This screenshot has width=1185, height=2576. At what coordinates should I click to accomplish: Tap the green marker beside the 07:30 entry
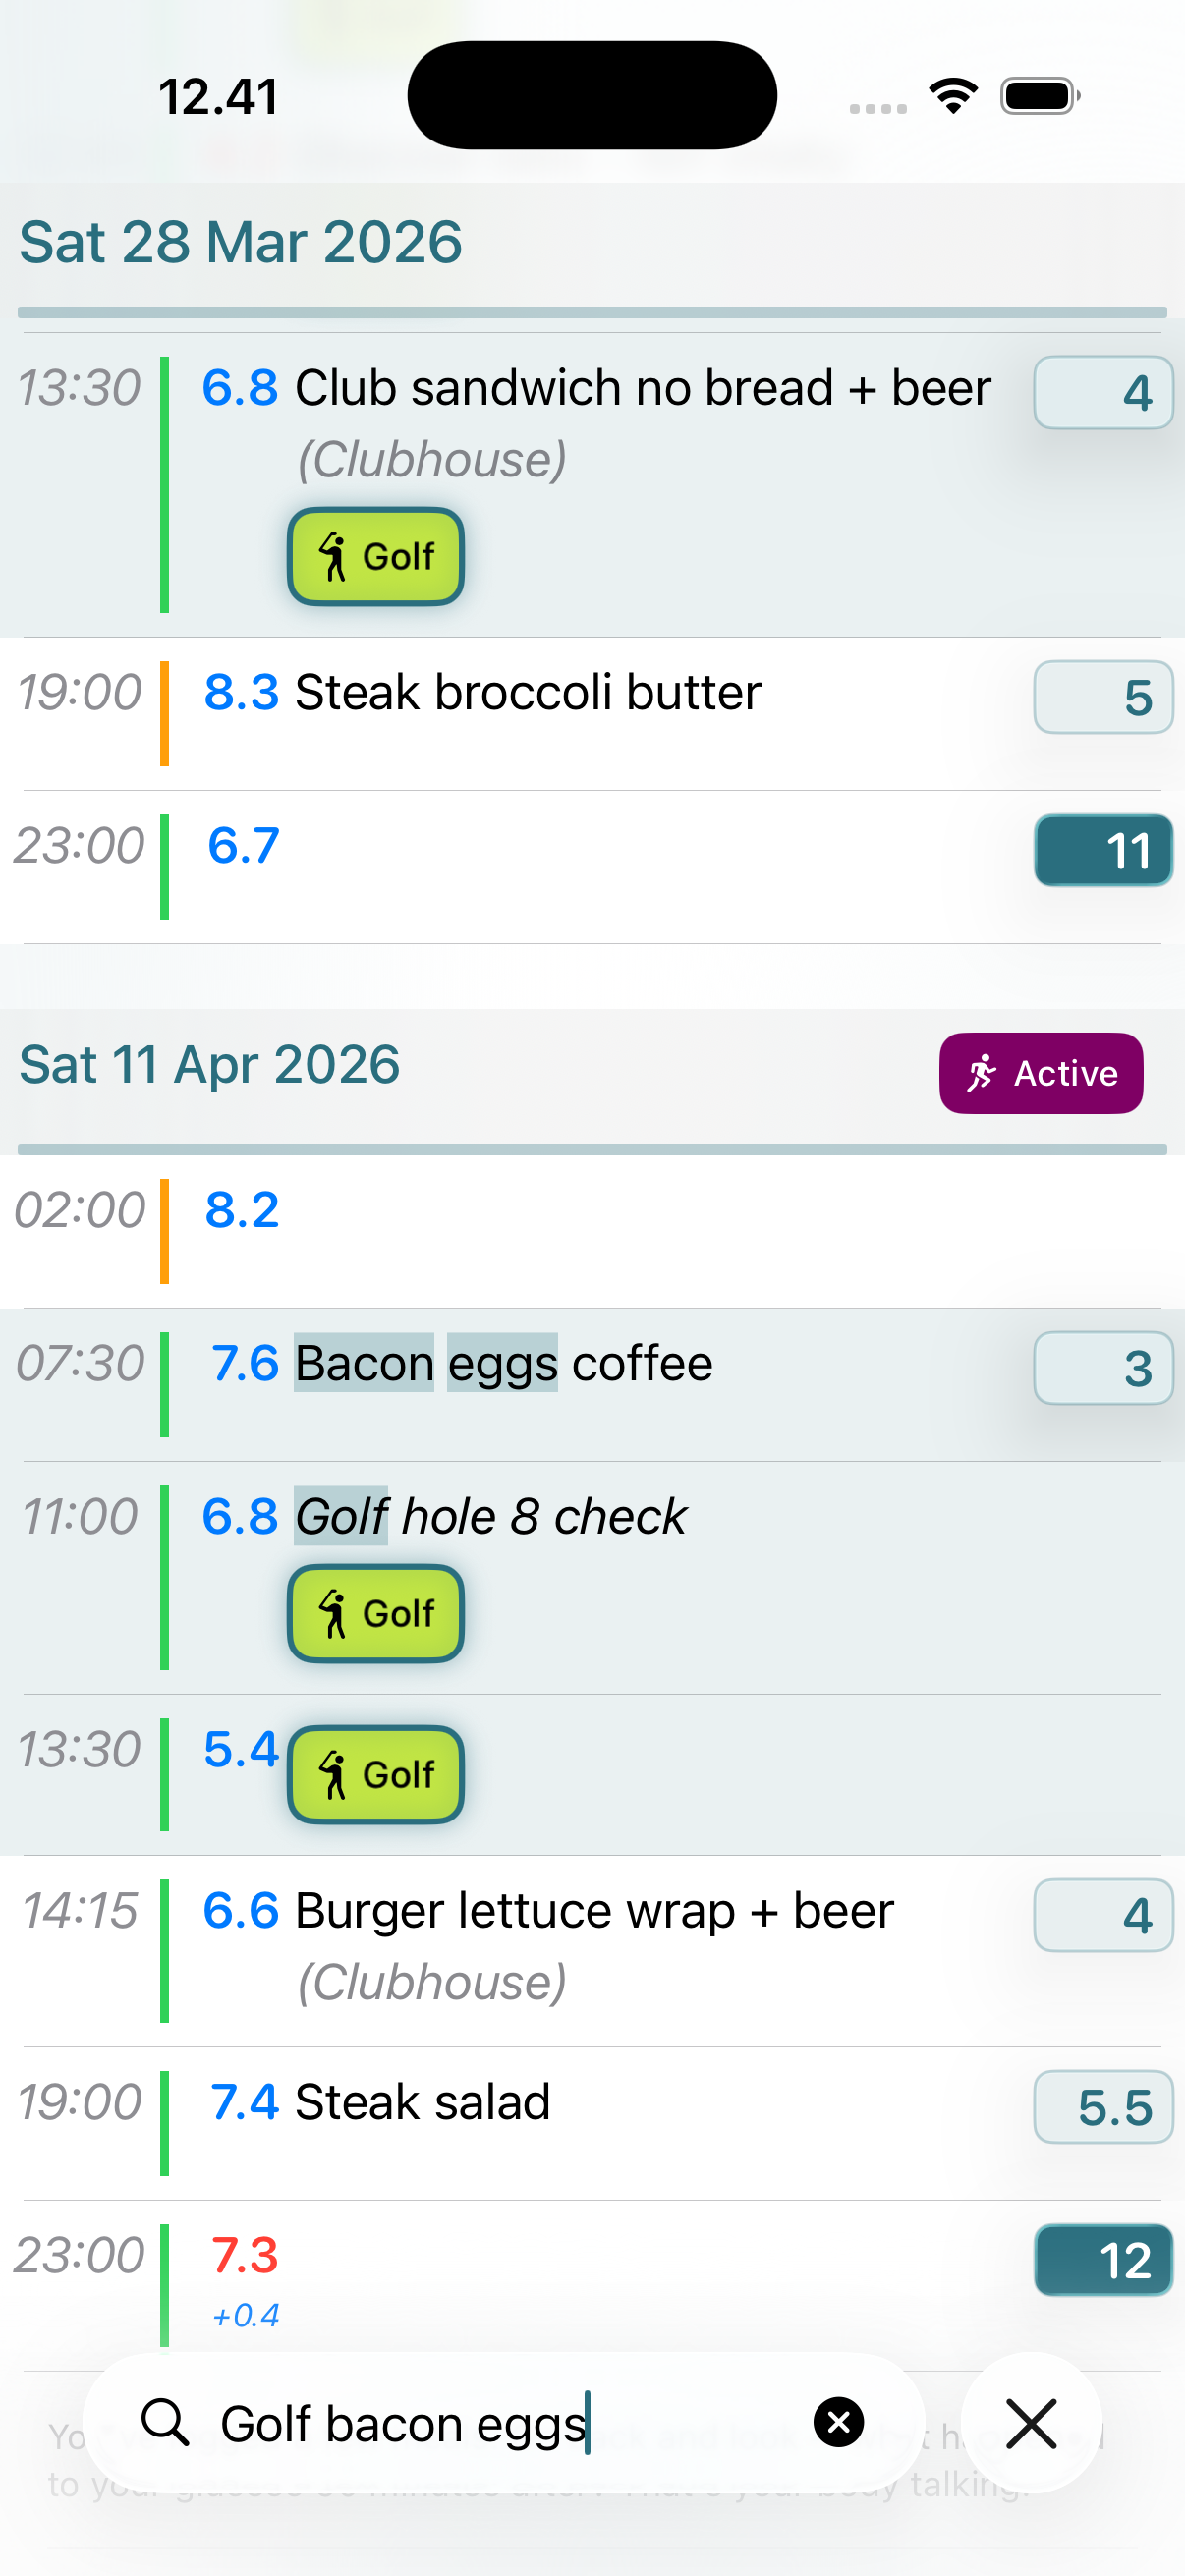[x=163, y=1385]
